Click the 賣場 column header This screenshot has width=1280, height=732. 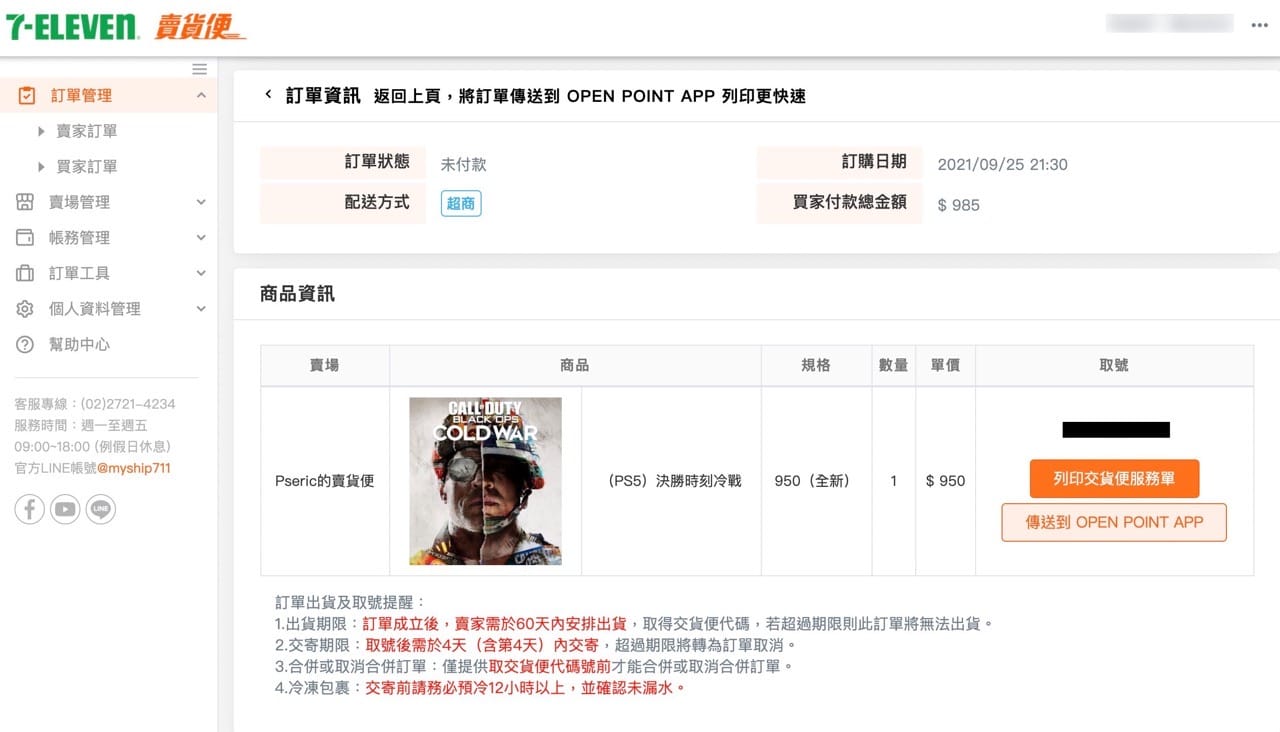325,365
